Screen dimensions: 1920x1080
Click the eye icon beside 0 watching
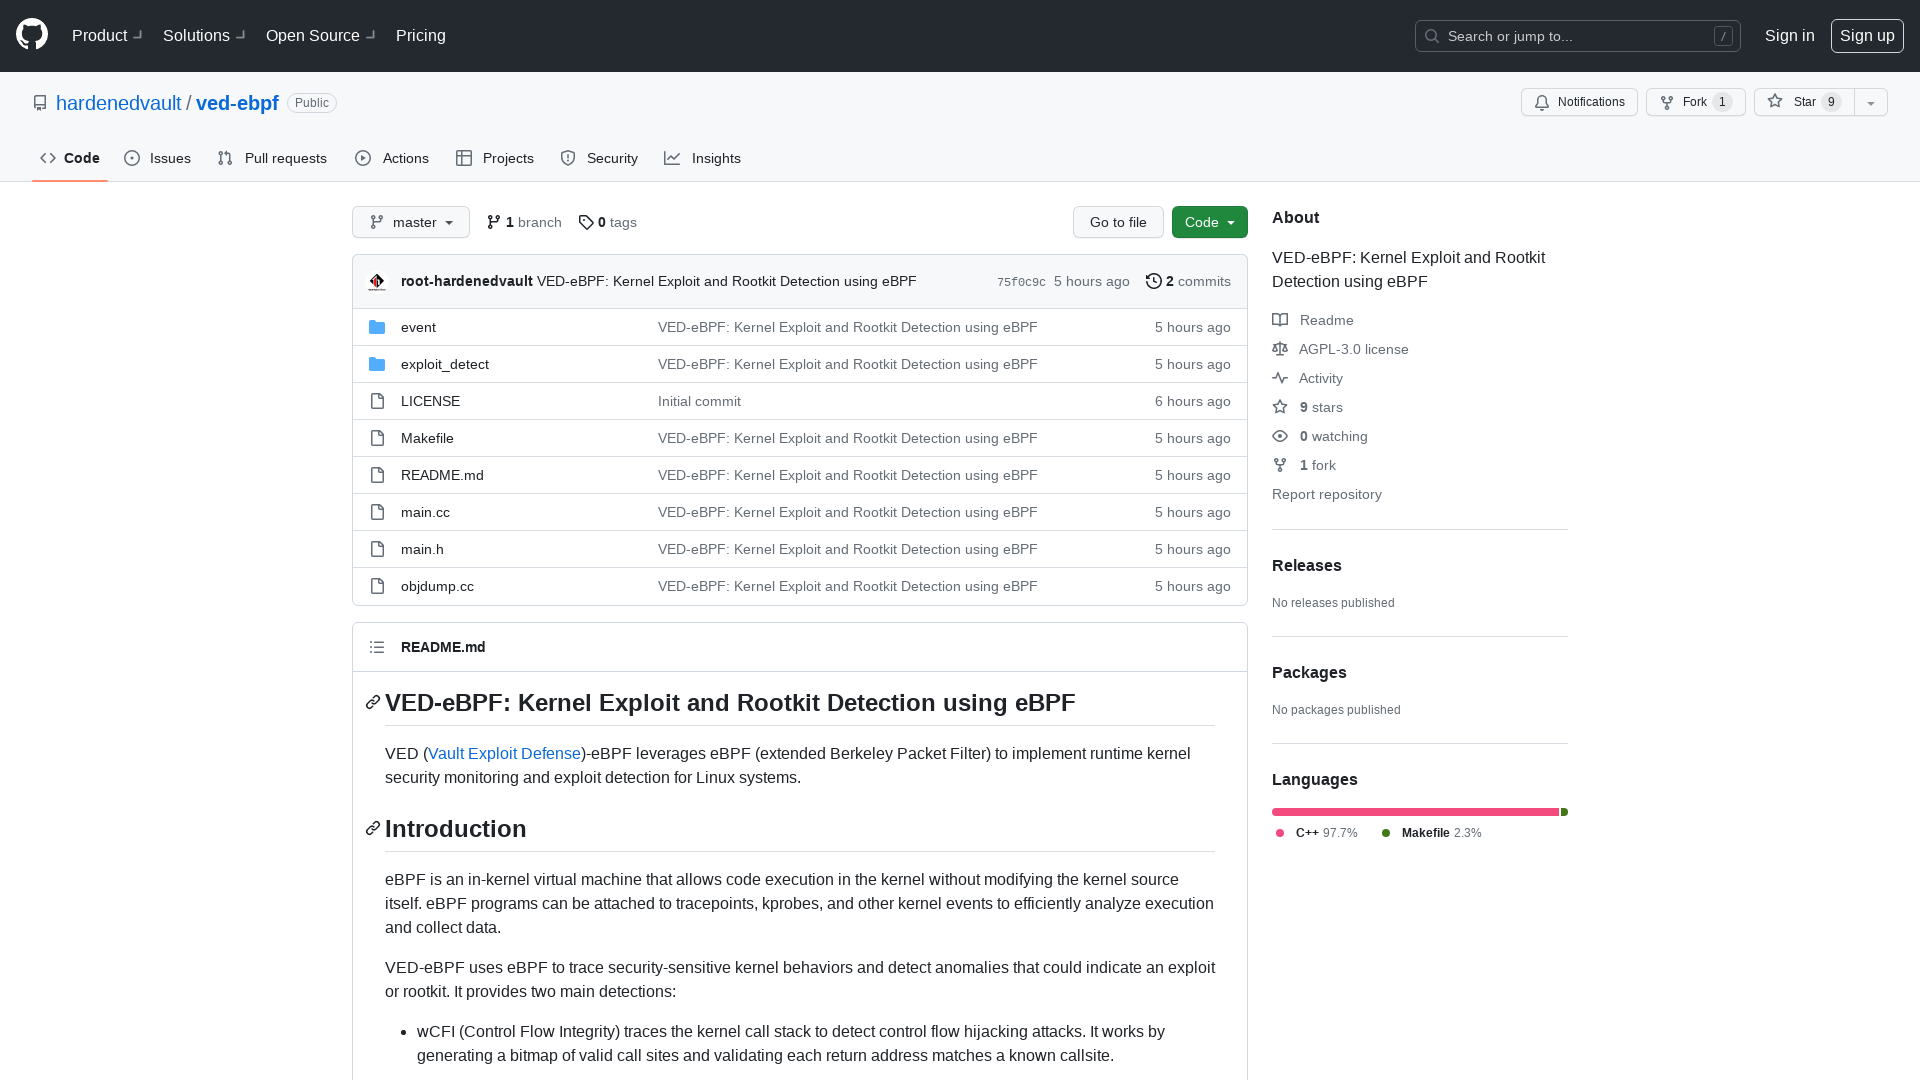1280,436
